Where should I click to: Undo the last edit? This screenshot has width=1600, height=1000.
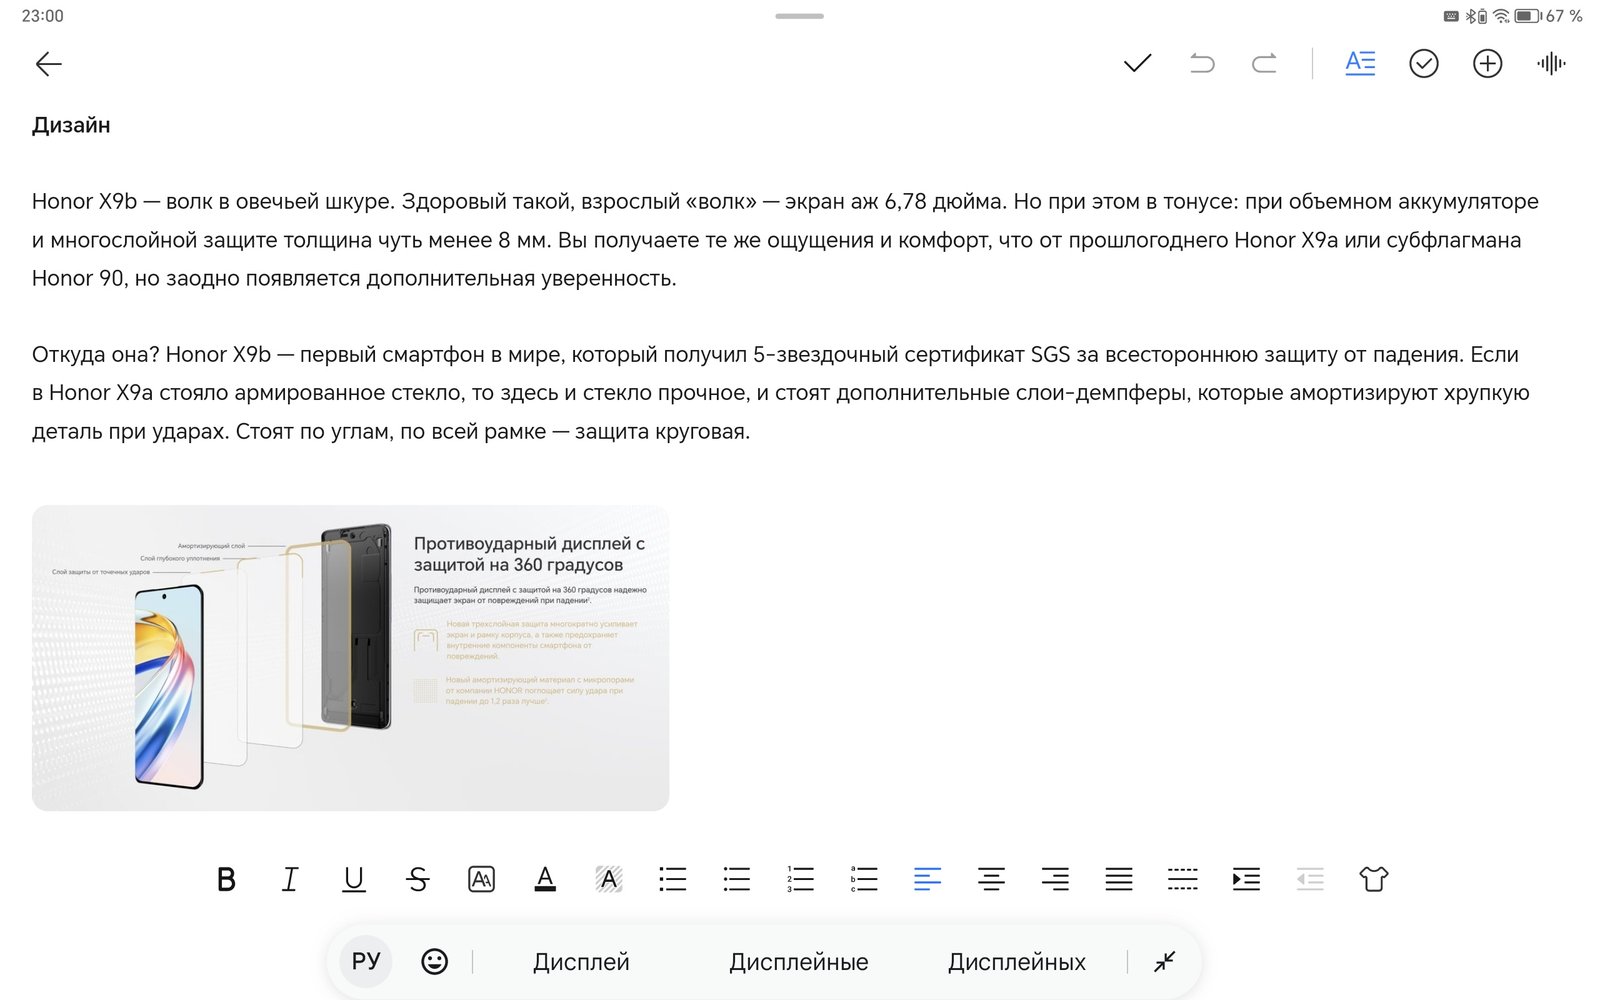(1201, 64)
